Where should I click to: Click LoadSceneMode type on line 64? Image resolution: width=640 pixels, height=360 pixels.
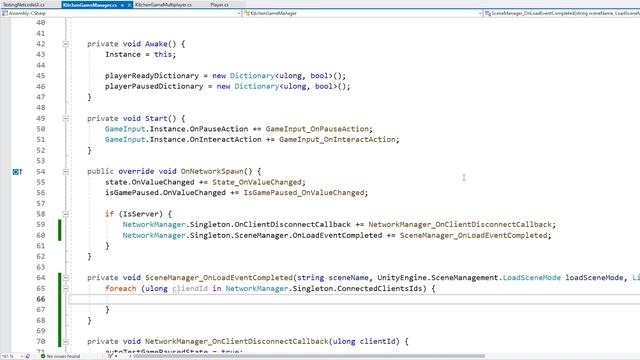[531, 278]
